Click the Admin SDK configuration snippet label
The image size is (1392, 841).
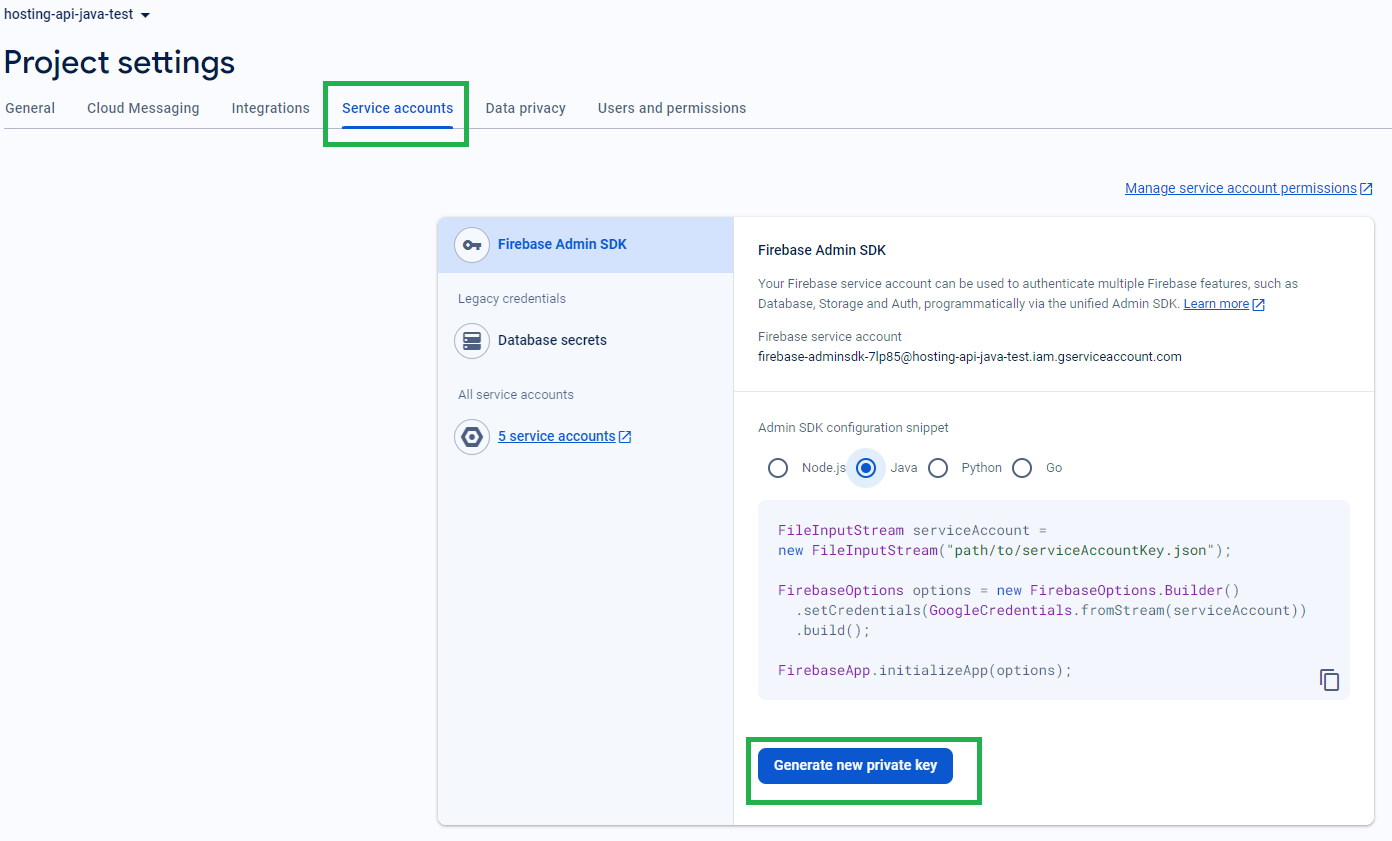tap(853, 428)
